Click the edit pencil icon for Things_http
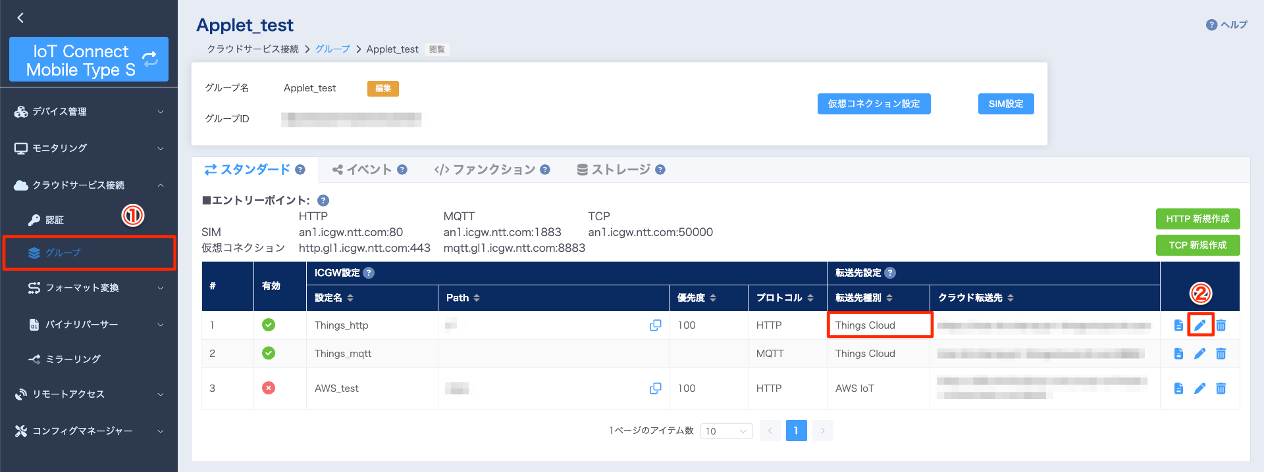Screen dimensions: 1264x472 point(1200,325)
